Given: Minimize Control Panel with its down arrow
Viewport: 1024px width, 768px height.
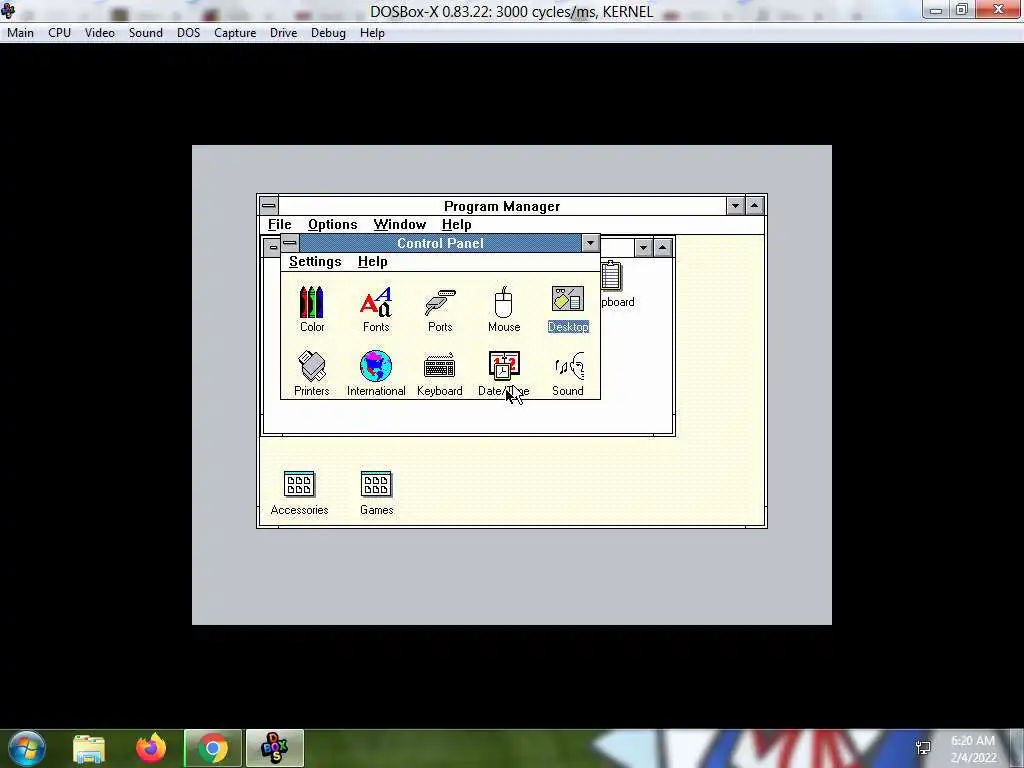Looking at the screenshot, I should click(x=590, y=243).
